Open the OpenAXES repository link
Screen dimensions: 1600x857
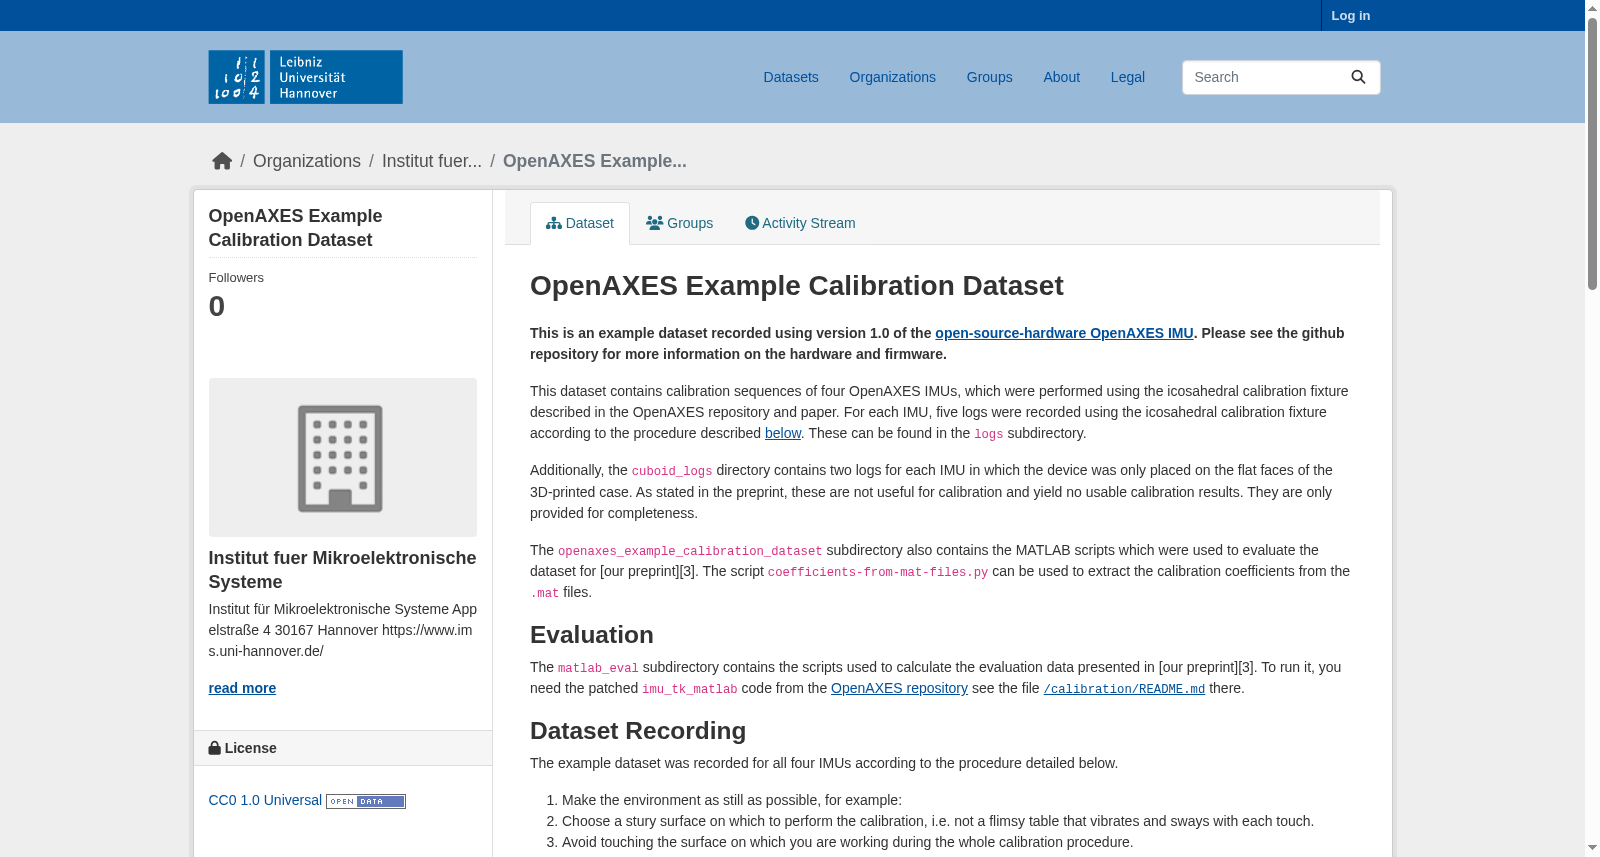pos(899,688)
